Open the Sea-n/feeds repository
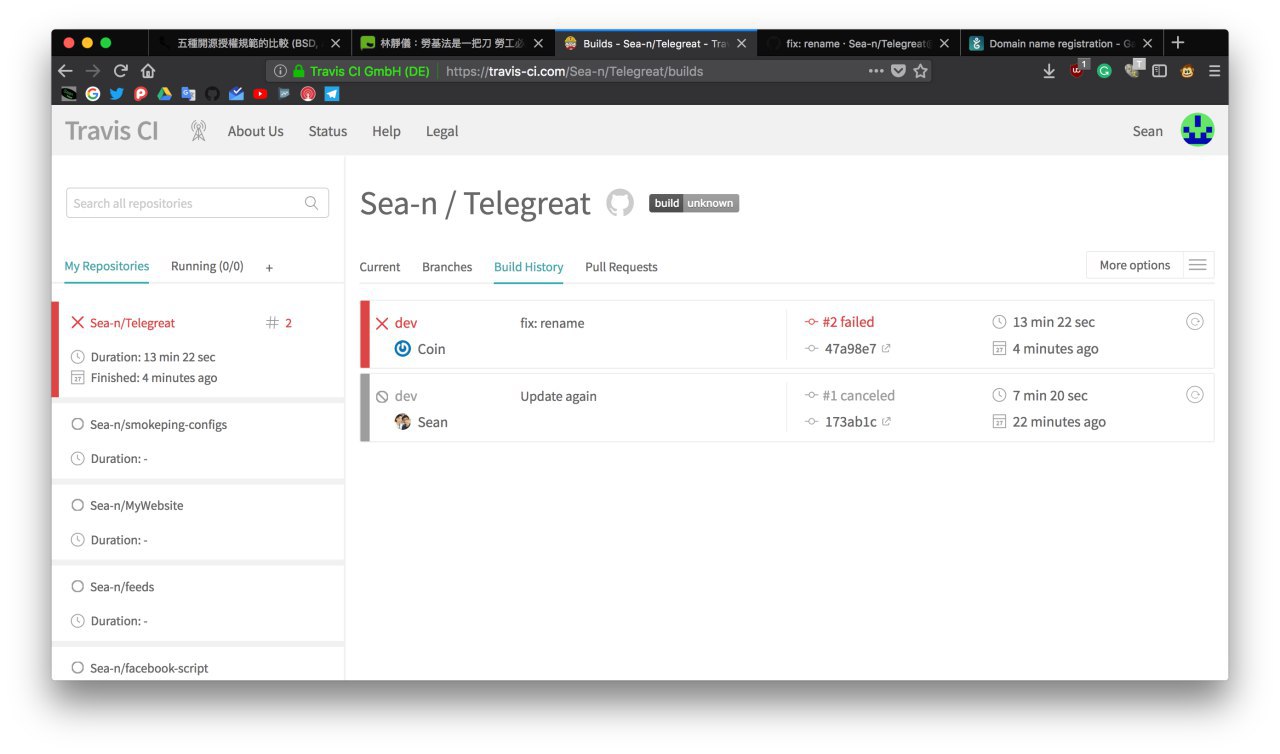 click(122, 586)
